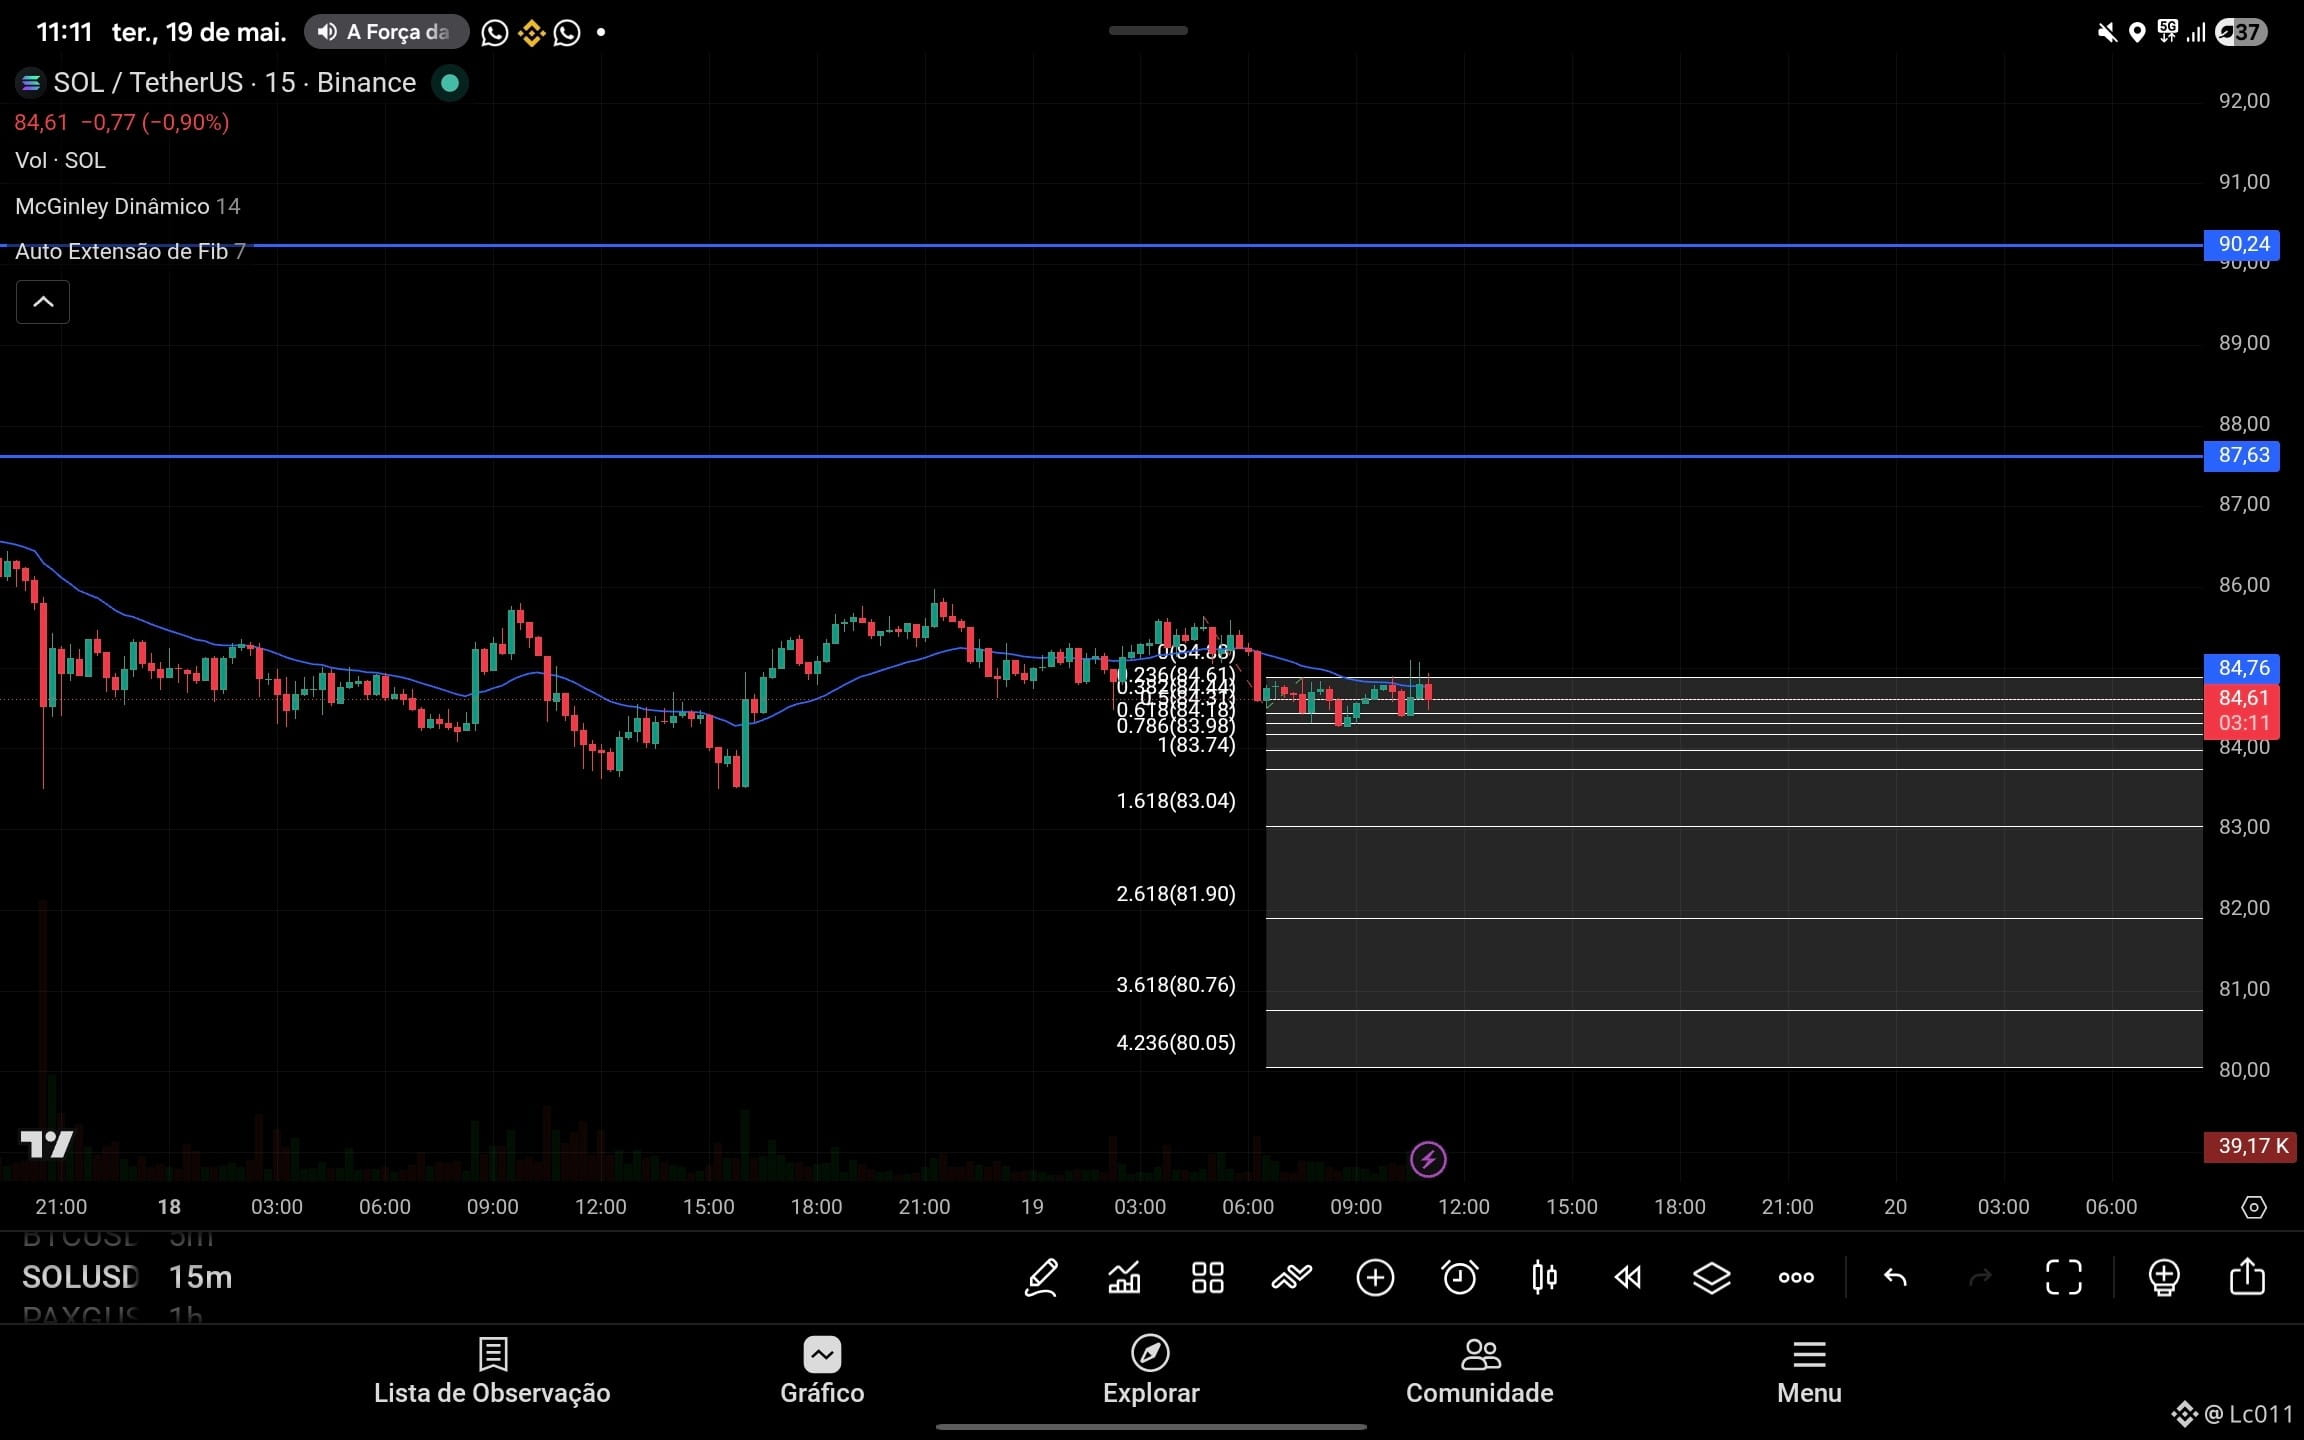Open the Explorar tab
The height and width of the screenshot is (1440, 2304).
[1151, 1371]
